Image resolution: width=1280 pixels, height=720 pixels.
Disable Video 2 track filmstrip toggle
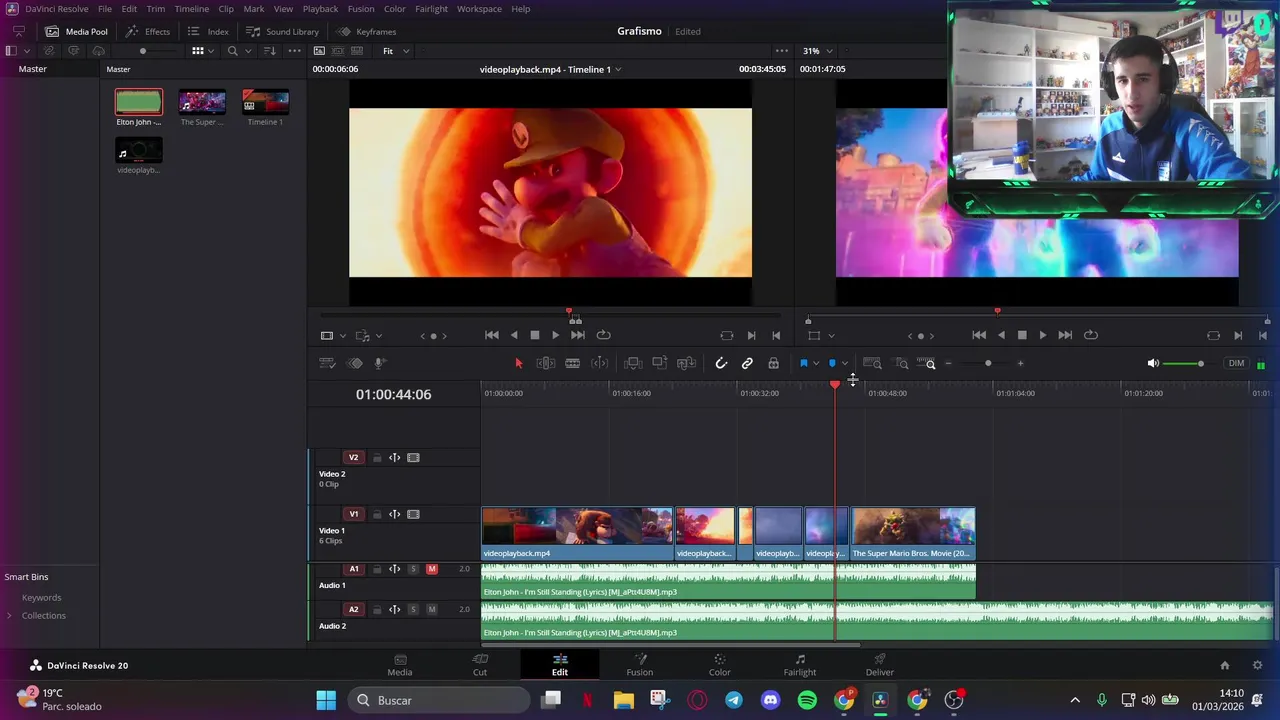point(413,457)
